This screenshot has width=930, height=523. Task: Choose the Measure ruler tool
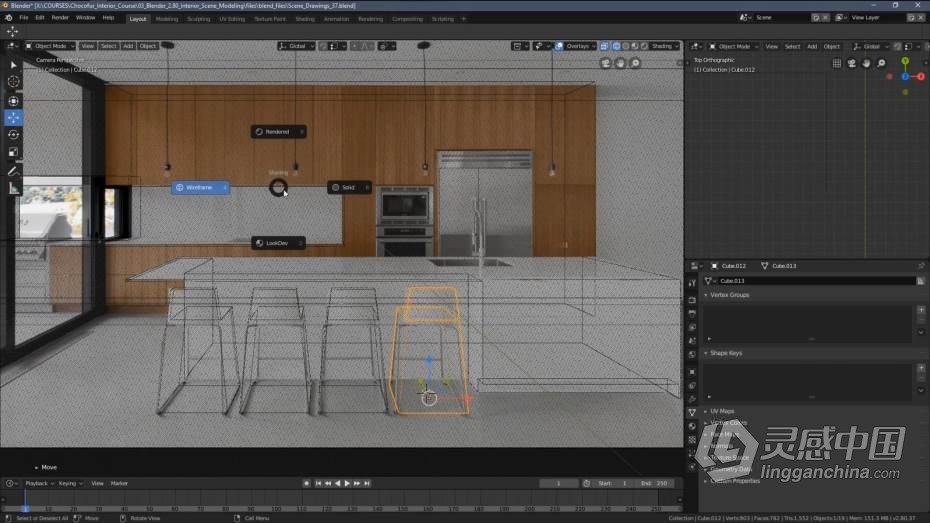coord(13,189)
